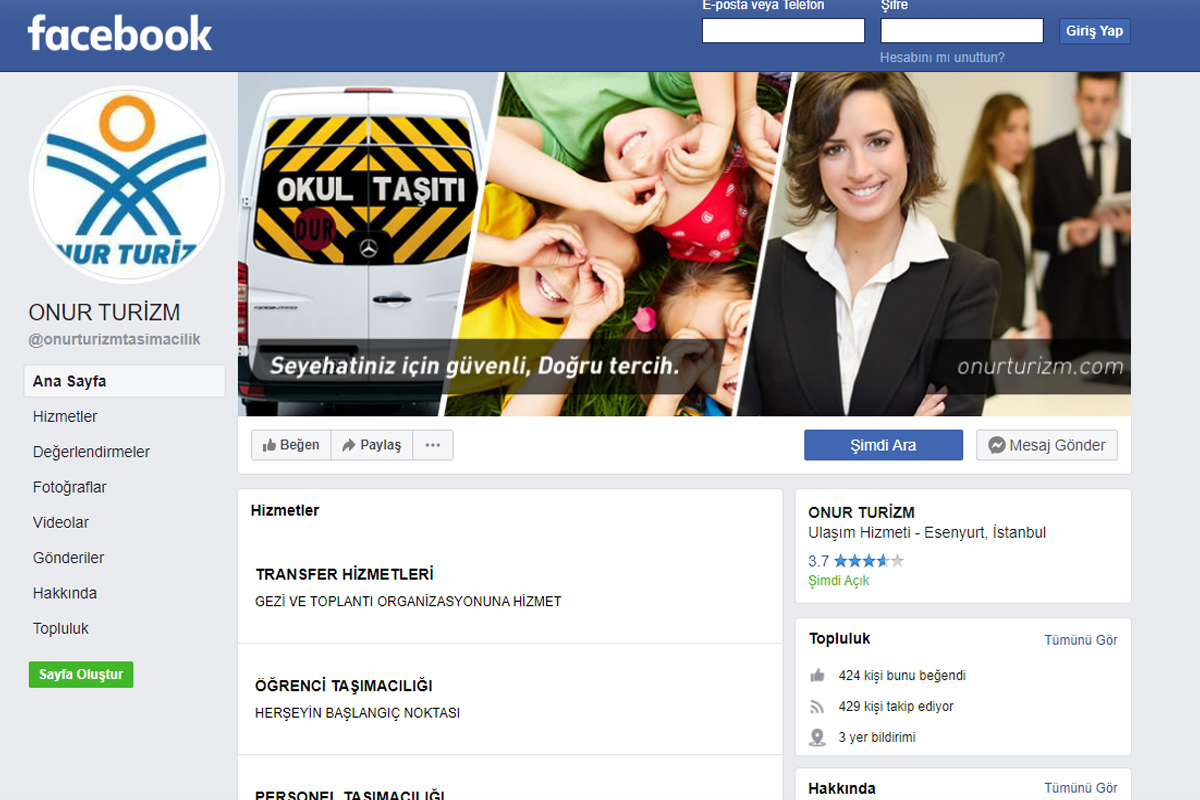Open Hakkında in the sidebar
This screenshot has width=1200, height=800.
tap(65, 593)
